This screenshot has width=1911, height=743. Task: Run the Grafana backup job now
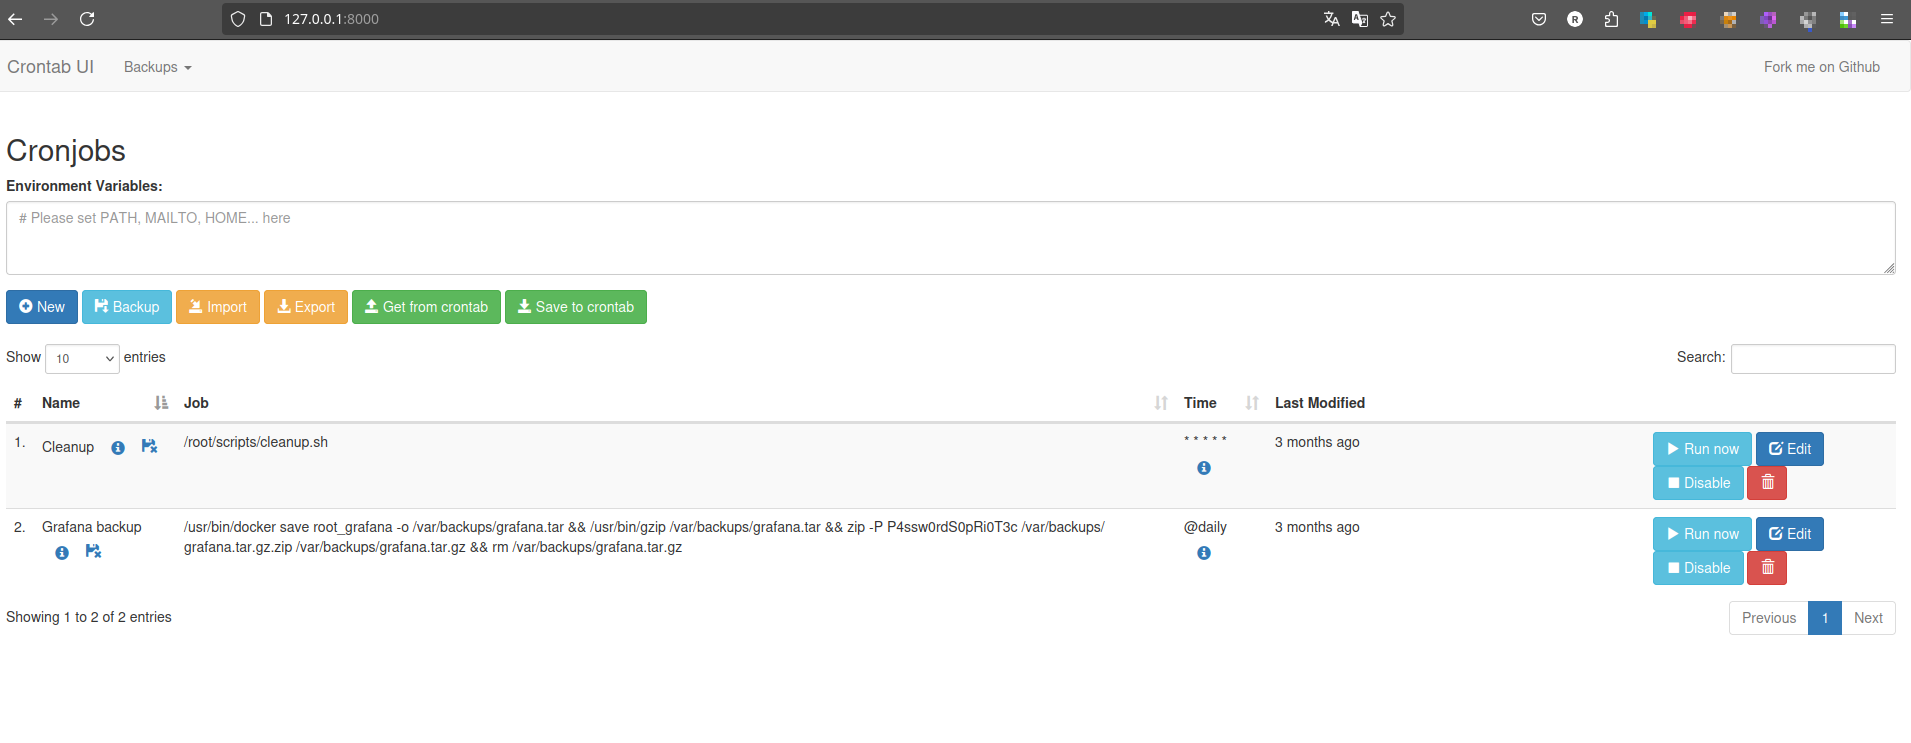point(1701,534)
